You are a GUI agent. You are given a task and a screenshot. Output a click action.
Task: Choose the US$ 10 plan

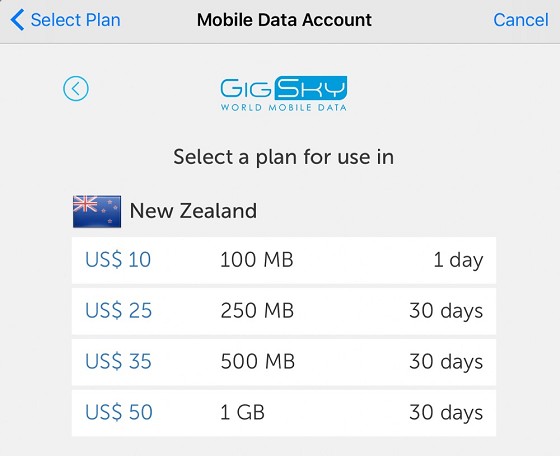coord(284,260)
